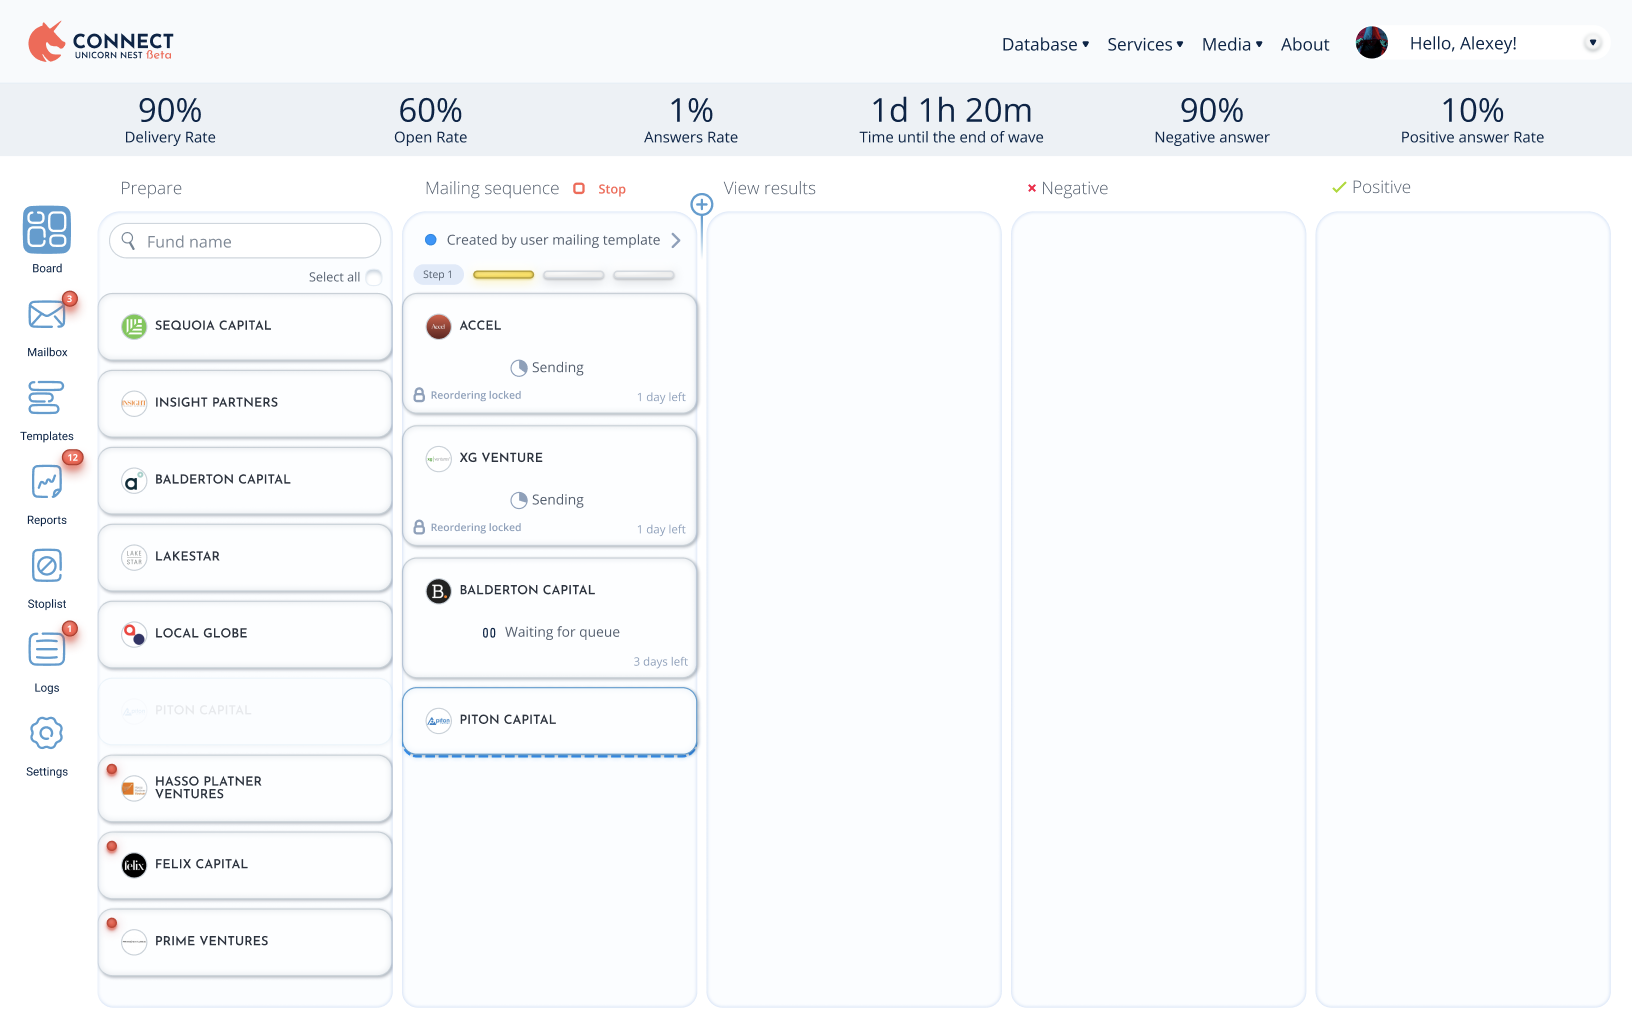Click the third gray step progress bar
This screenshot has width=1632, height=1026.
coord(644,275)
